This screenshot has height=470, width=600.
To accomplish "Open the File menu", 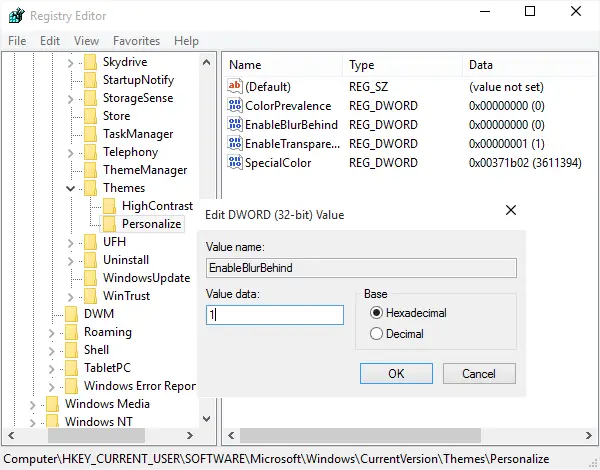I will click(17, 41).
